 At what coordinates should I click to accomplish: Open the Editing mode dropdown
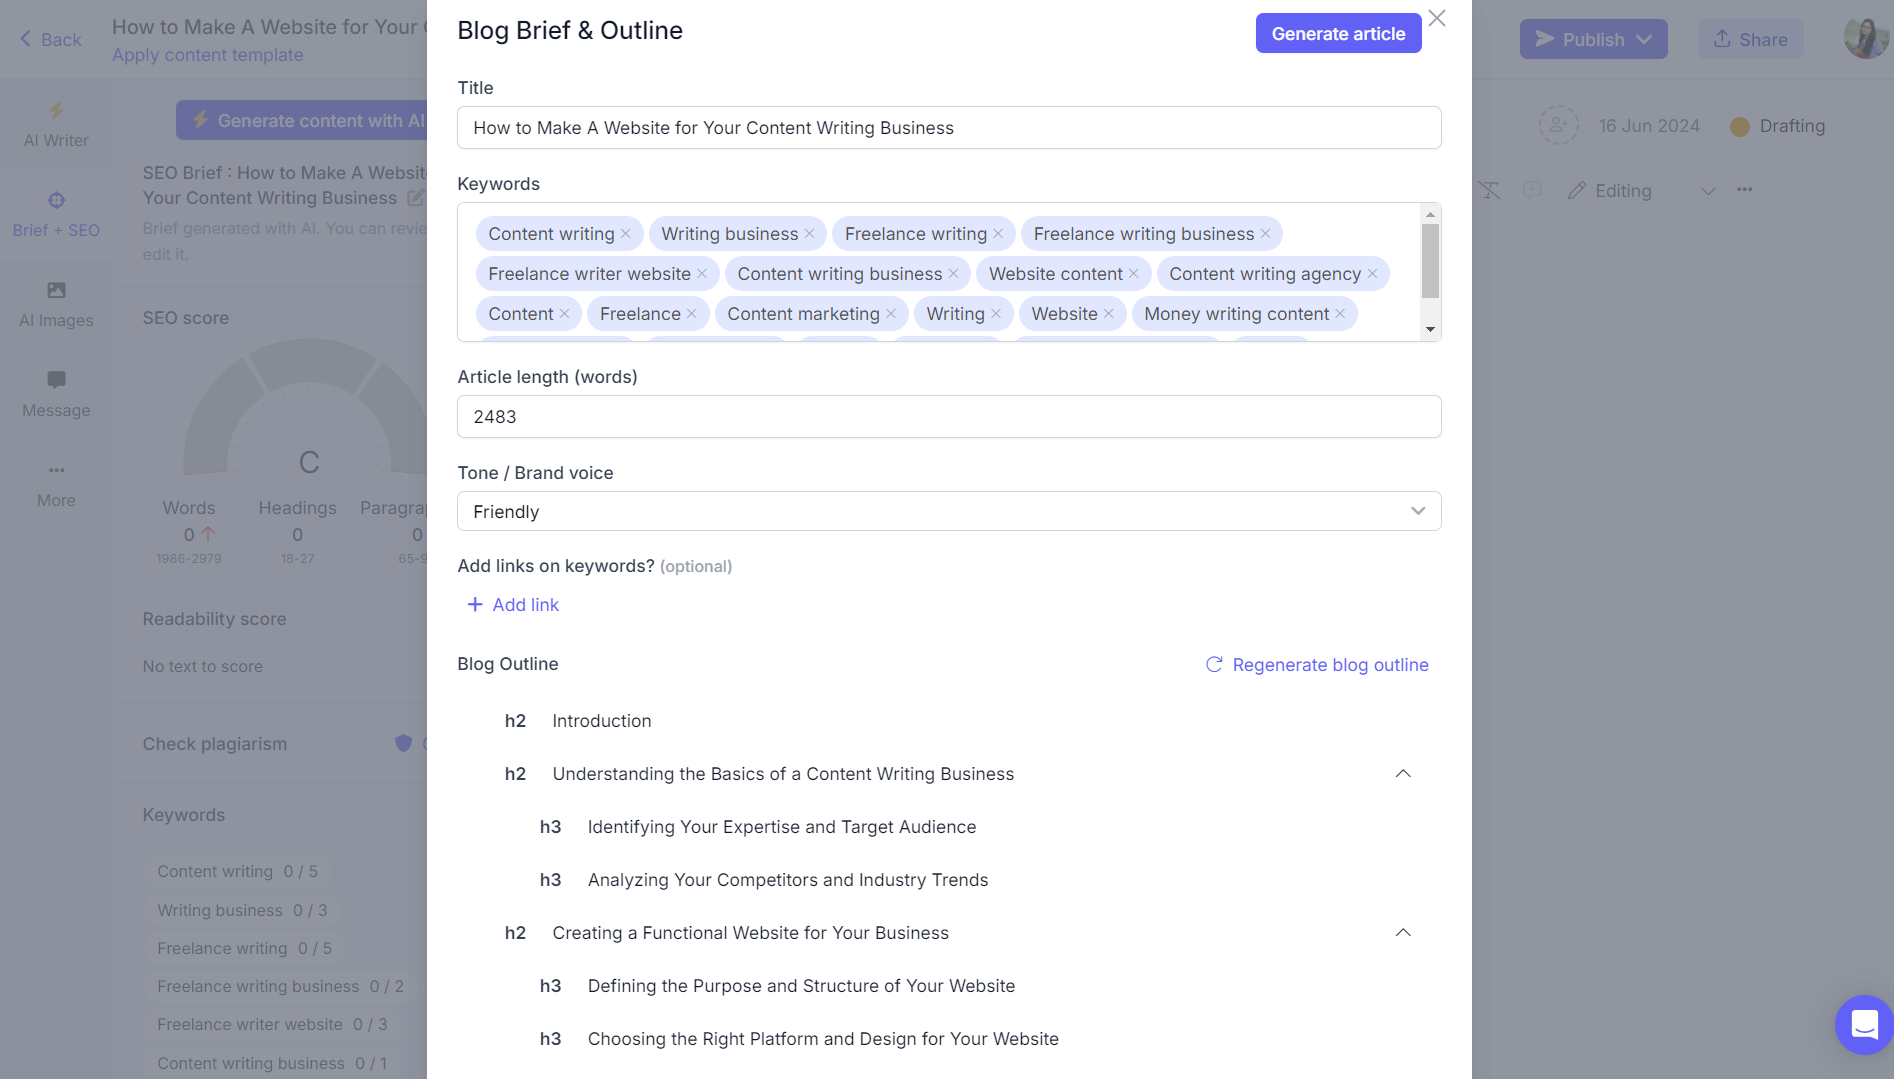pos(1708,190)
